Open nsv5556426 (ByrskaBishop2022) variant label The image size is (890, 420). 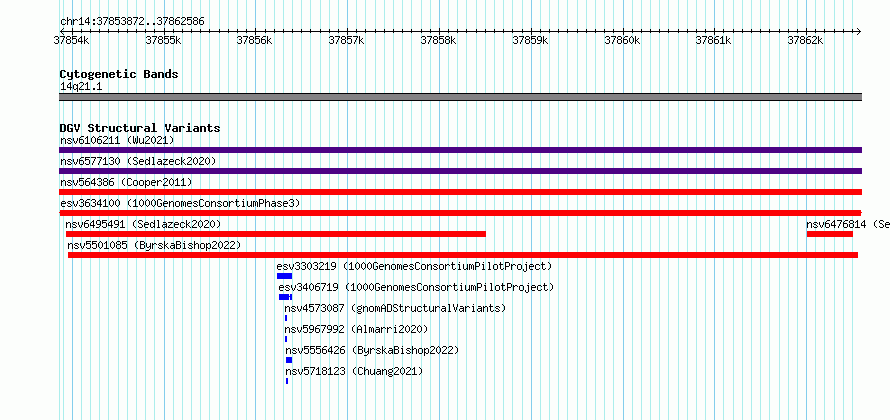coord(372,350)
